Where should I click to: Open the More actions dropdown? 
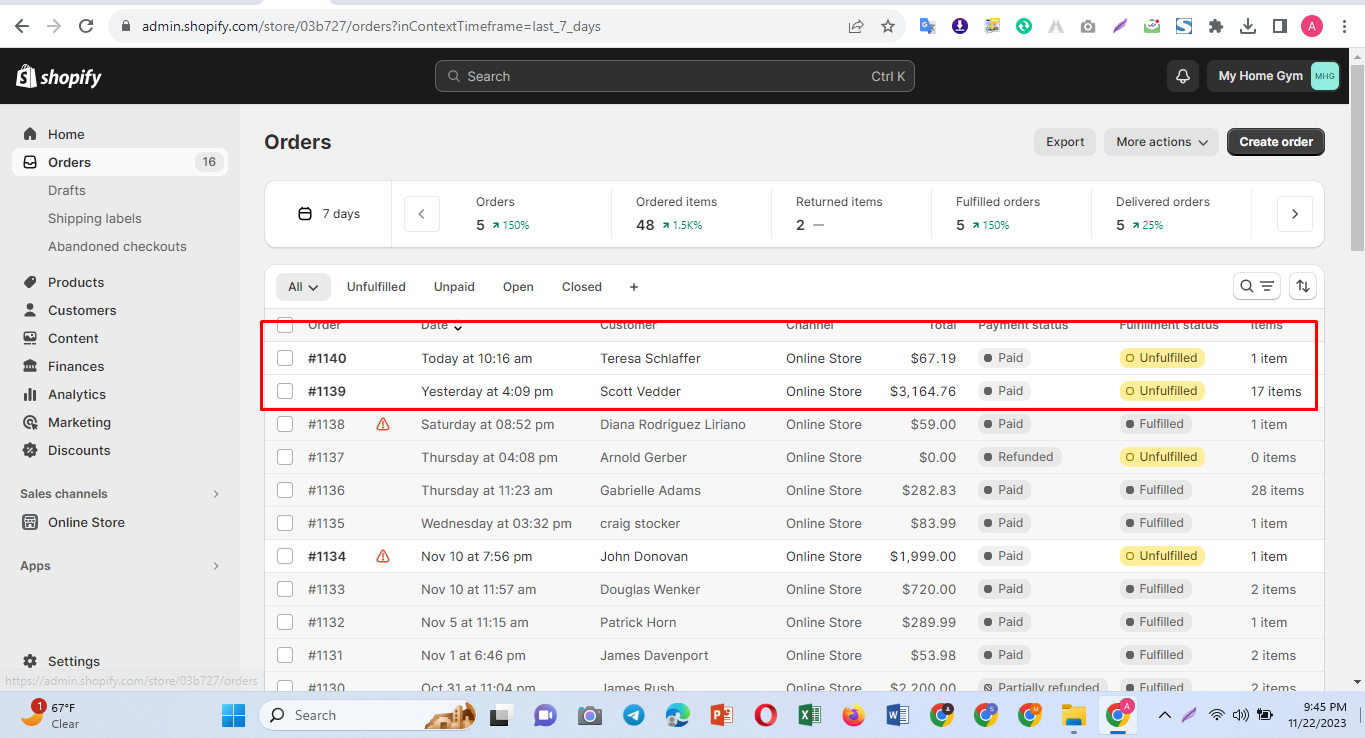pyautogui.click(x=1161, y=142)
